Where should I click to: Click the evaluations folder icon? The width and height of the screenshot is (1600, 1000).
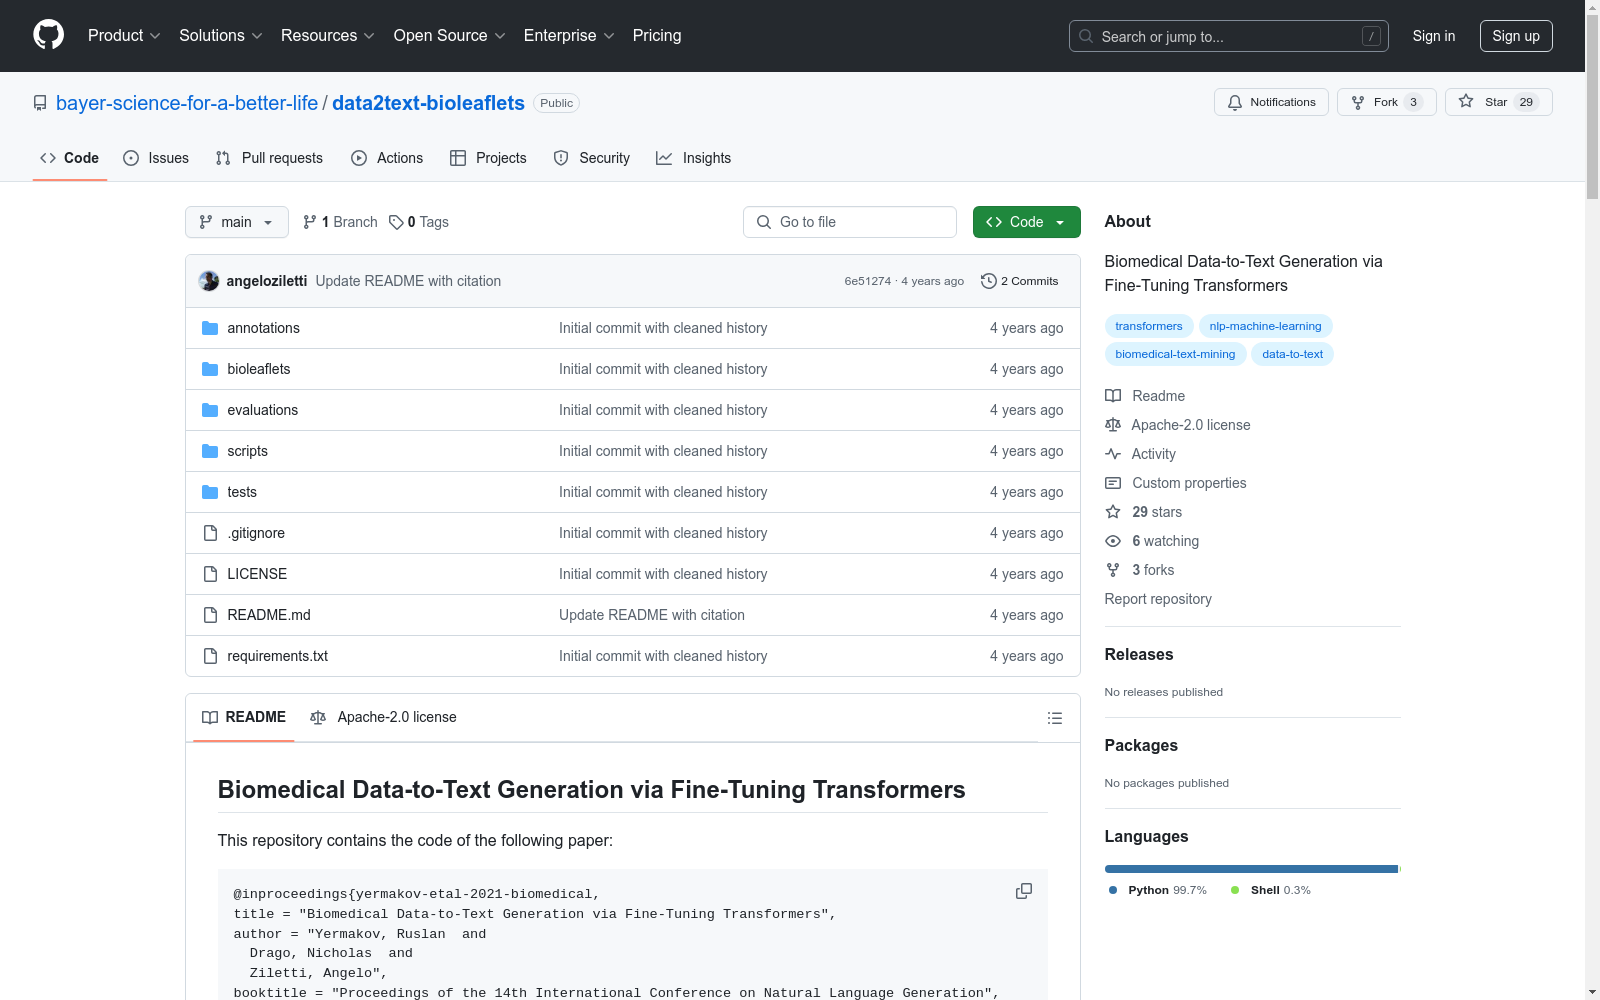click(210, 410)
